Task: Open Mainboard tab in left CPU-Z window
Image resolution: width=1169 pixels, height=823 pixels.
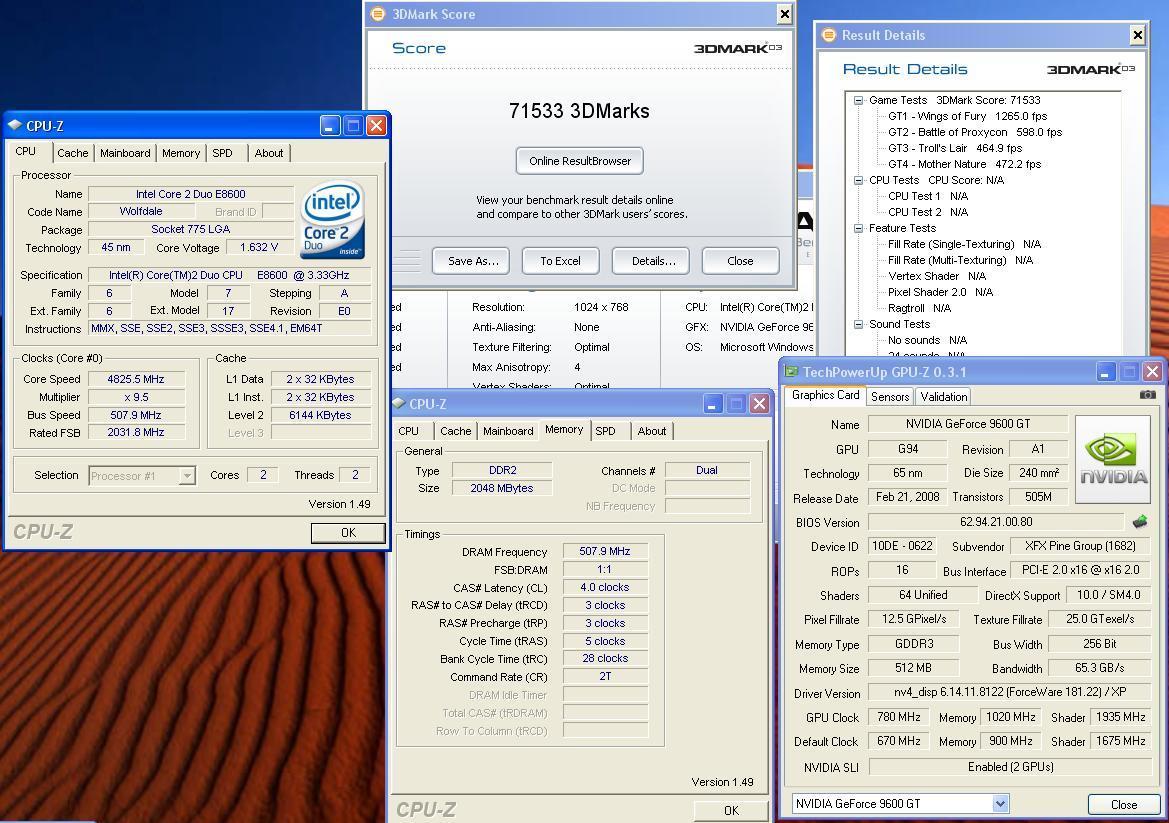Action: click(x=125, y=153)
